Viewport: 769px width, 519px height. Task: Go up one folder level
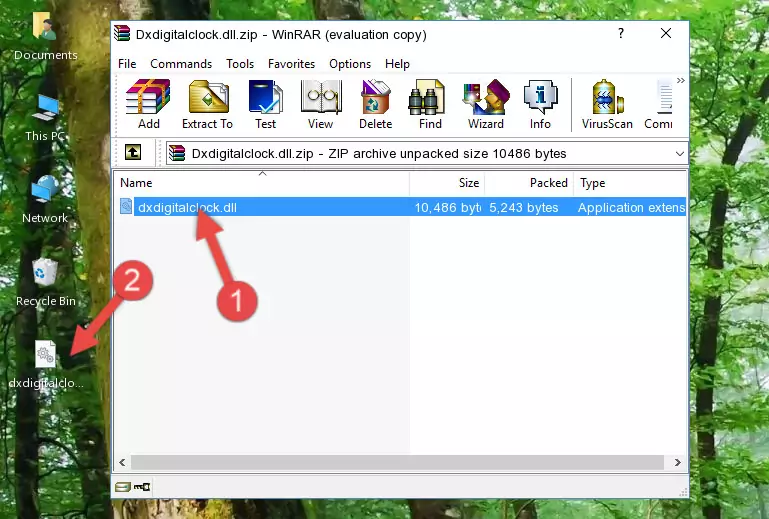coord(133,153)
